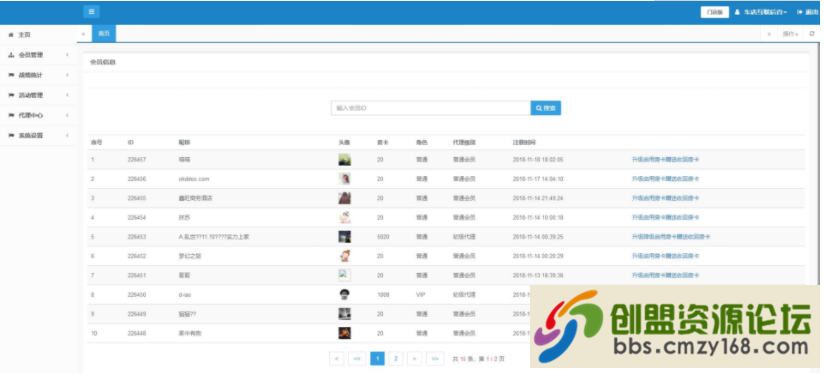Click registration time 2018-11-18 18:02:05
This screenshot has height=373, width=825.
pos(538,159)
